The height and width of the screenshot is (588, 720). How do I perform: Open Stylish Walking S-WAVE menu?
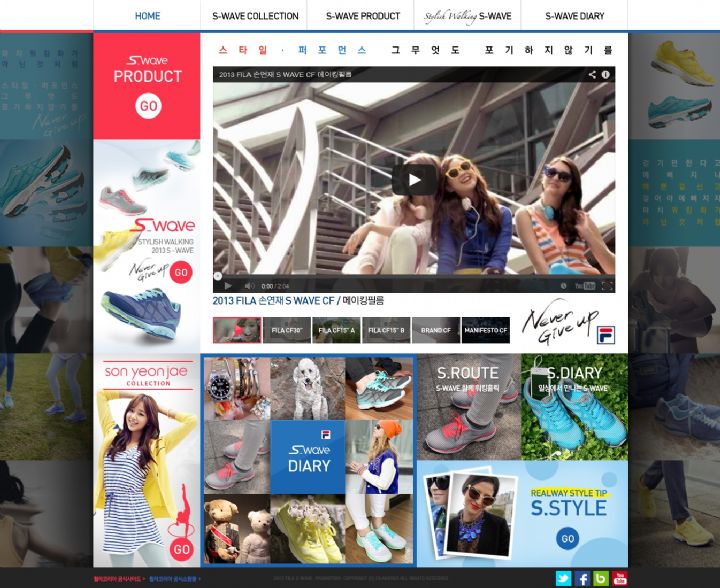(467, 16)
